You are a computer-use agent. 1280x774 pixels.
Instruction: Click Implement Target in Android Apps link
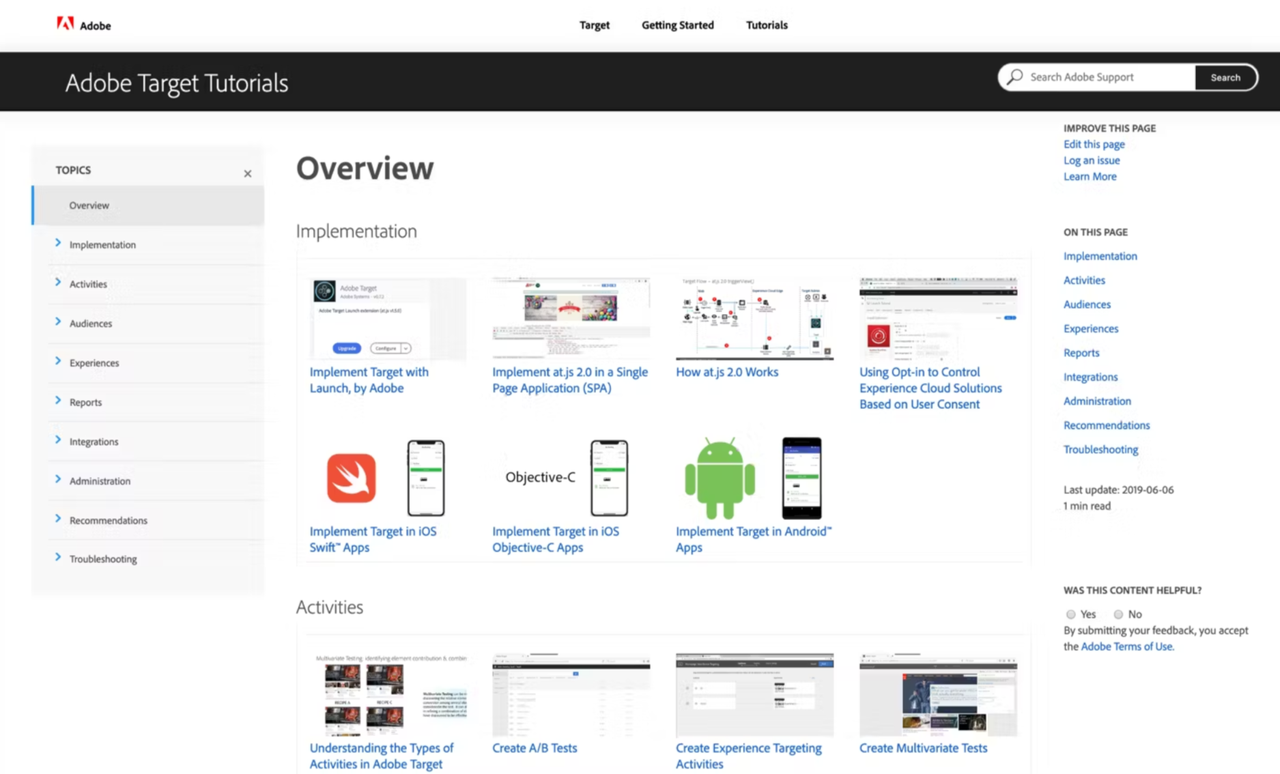coord(754,539)
